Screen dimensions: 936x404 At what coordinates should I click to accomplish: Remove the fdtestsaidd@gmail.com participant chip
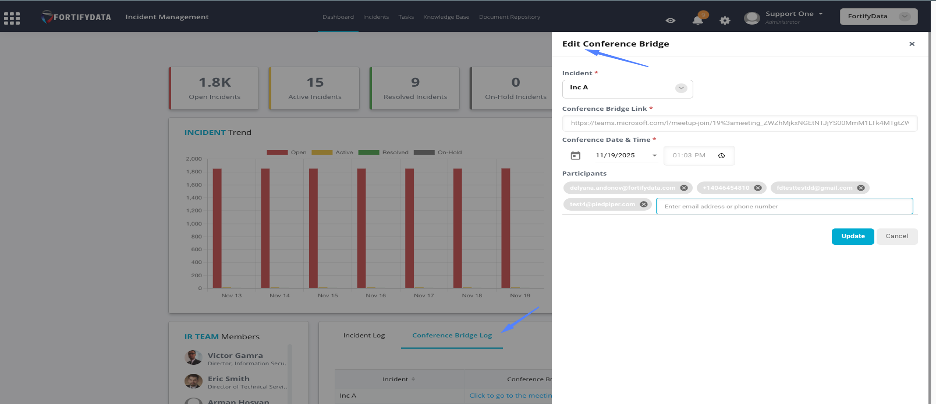pos(861,187)
